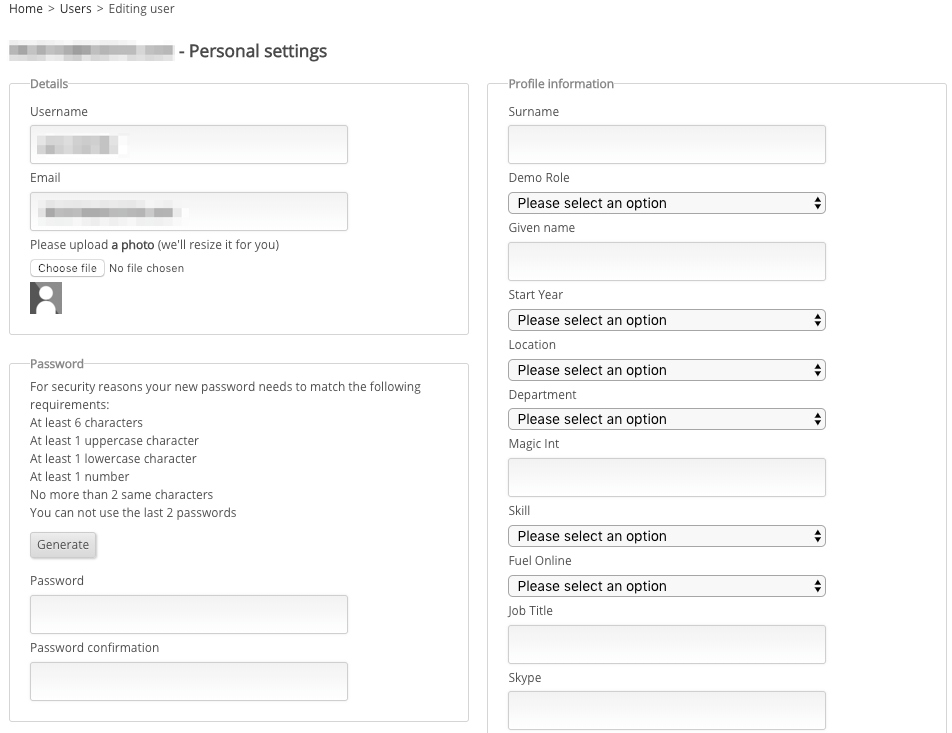Expand the Start Year dropdown
This screenshot has width=952, height=733.
666,320
